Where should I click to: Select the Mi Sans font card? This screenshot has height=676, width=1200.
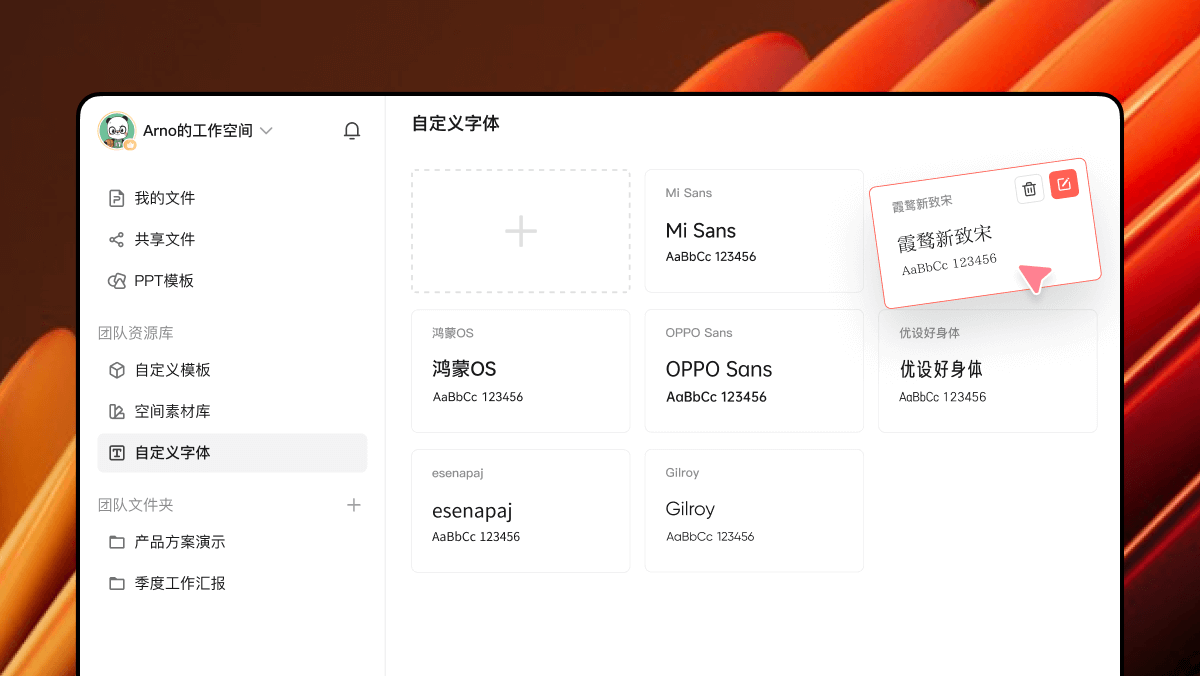pyautogui.click(x=754, y=231)
